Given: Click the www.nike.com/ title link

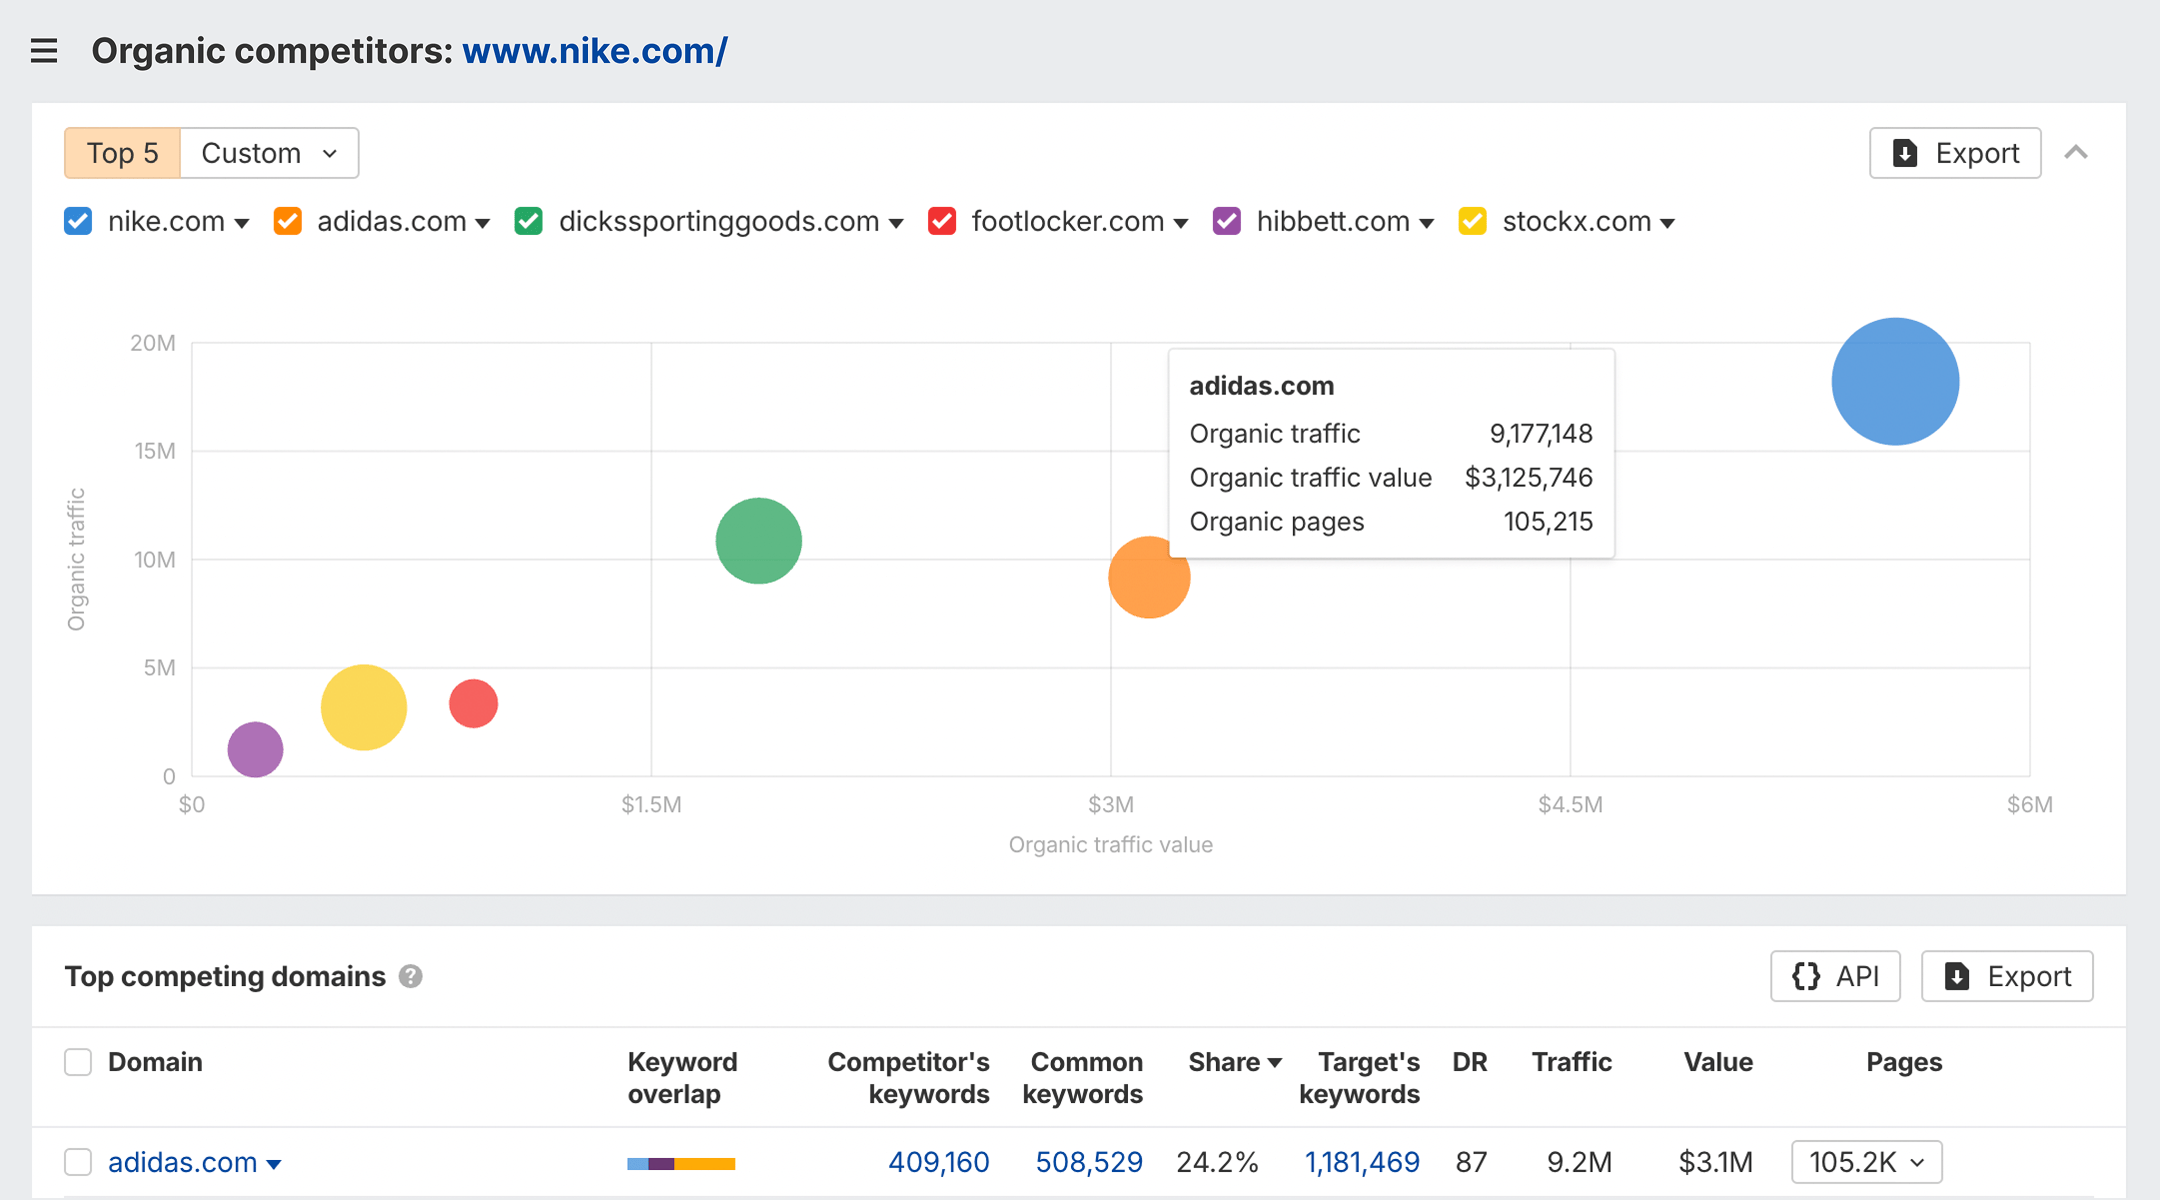Looking at the screenshot, I should [x=595, y=51].
